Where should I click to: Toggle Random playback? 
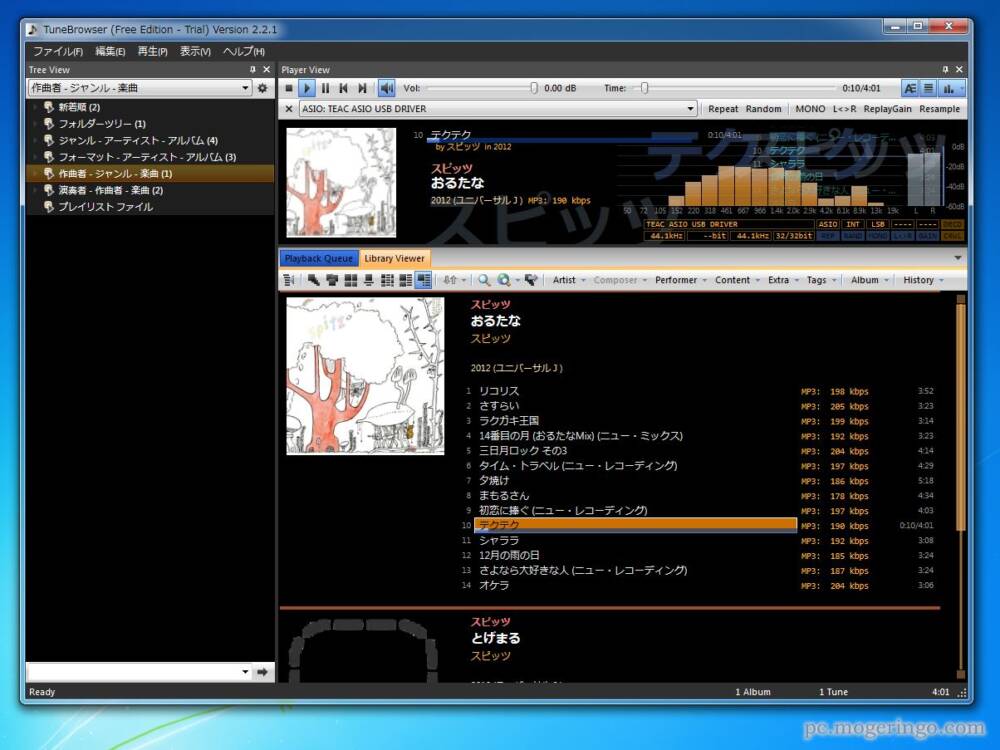pos(763,109)
